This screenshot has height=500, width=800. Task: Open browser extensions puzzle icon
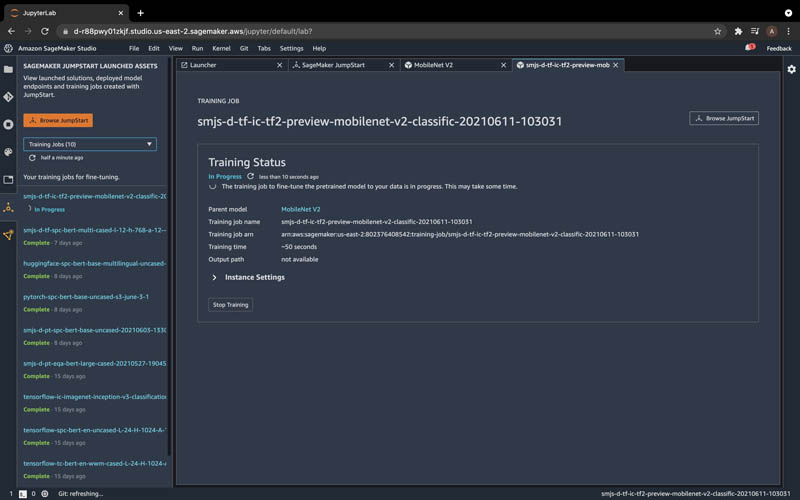tap(738, 31)
